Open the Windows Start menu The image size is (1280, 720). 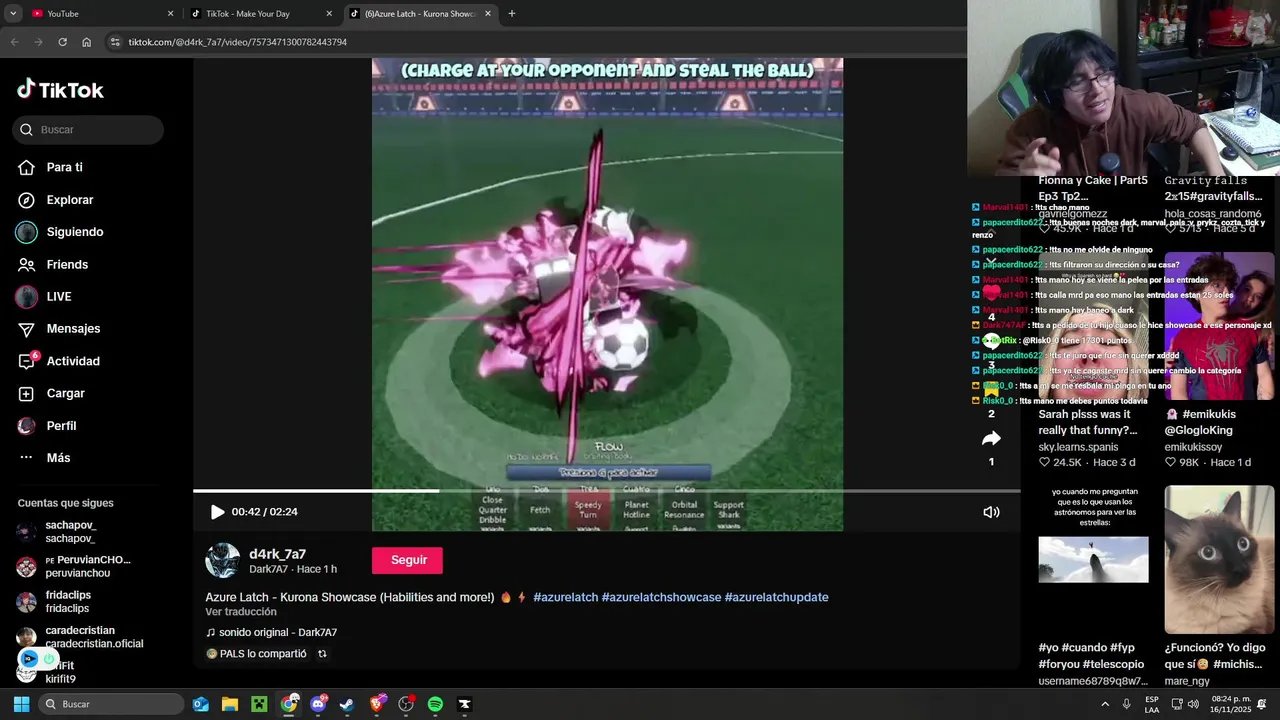pos(21,704)
